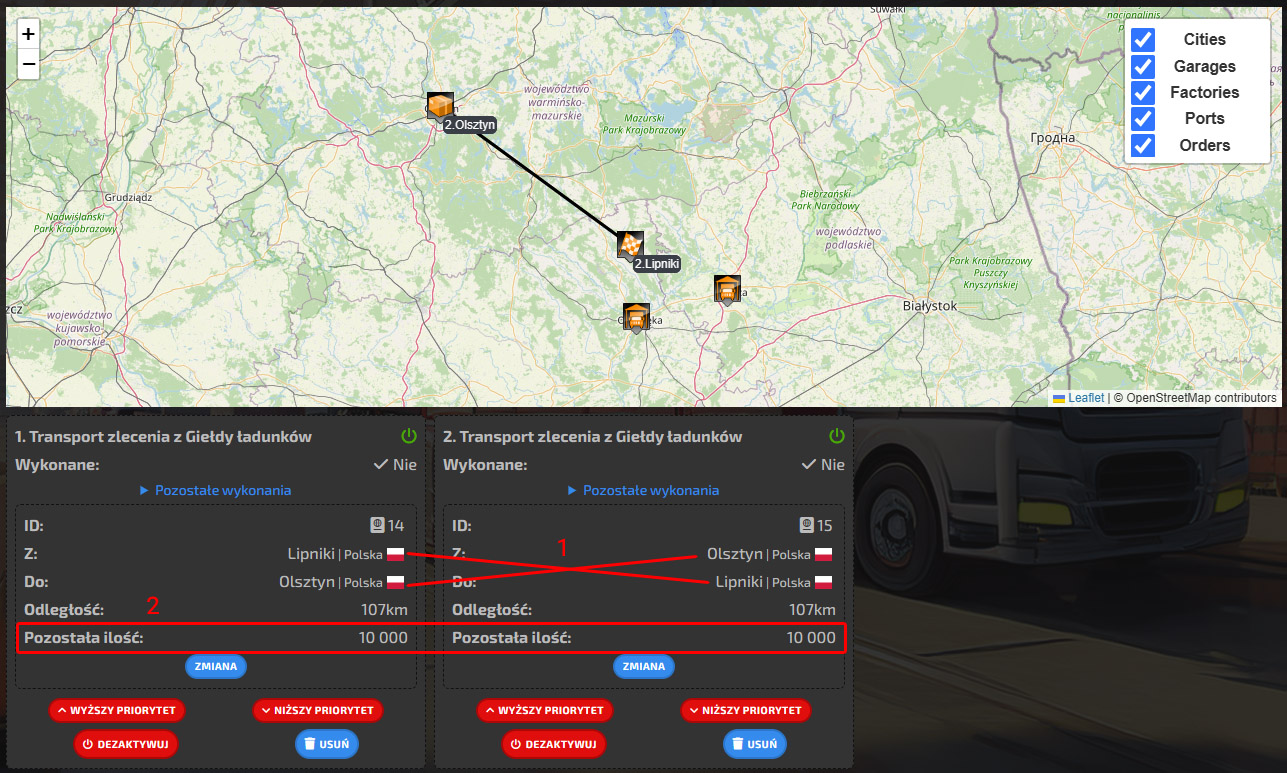
Task: Click the rightmost orange truck garage marker
Action: click(727, 289)
